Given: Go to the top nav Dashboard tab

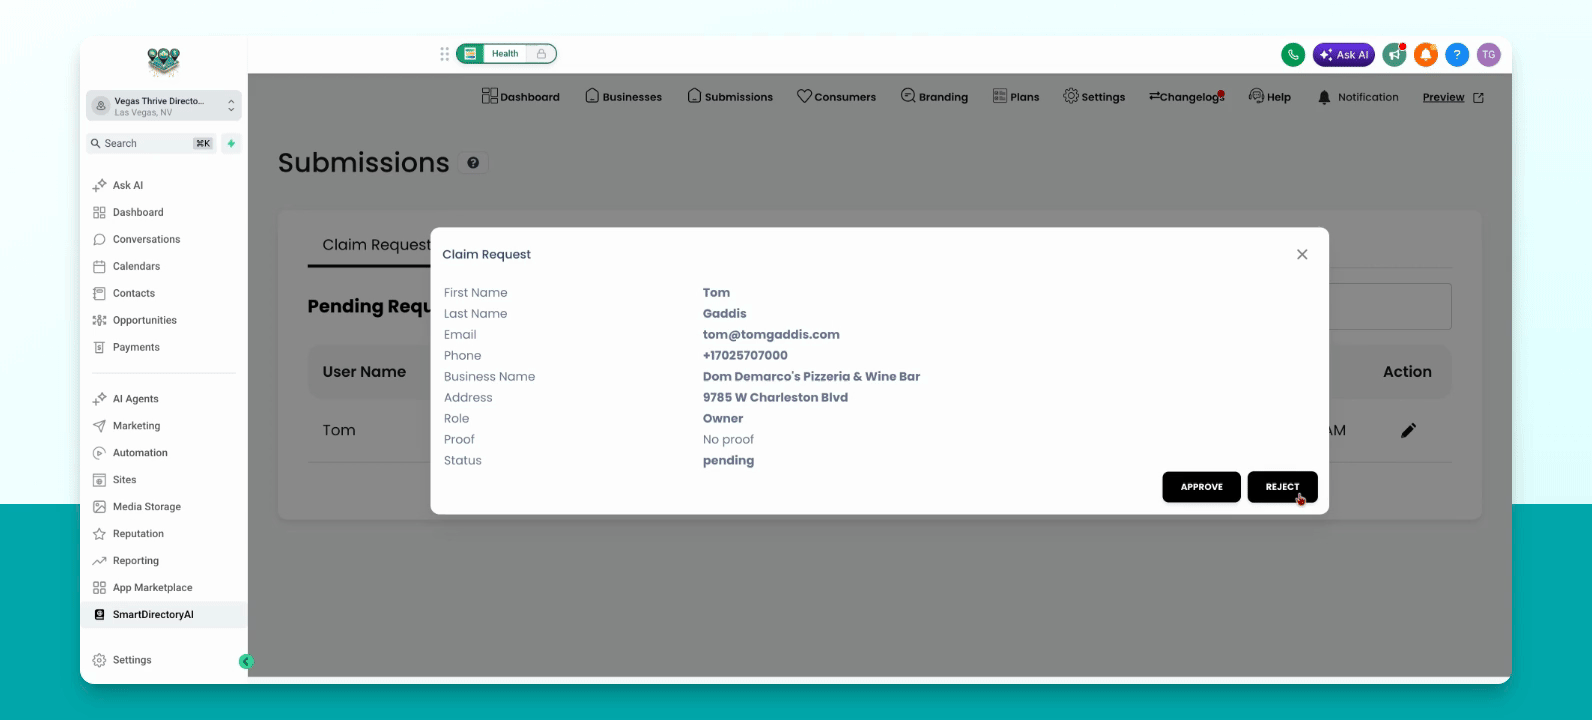Looking at the screenshot, I should click(520, 97).
